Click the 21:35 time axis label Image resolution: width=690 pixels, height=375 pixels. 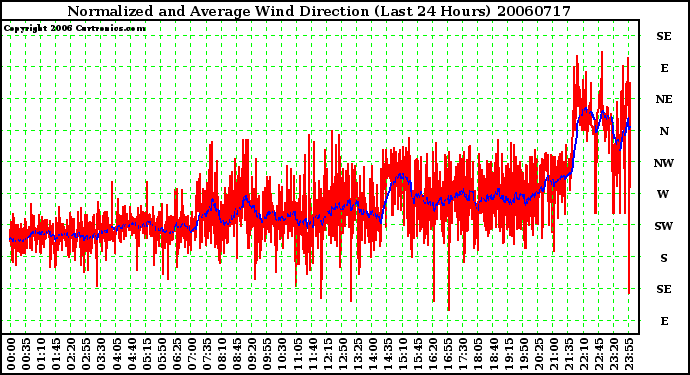pos(569,354)
